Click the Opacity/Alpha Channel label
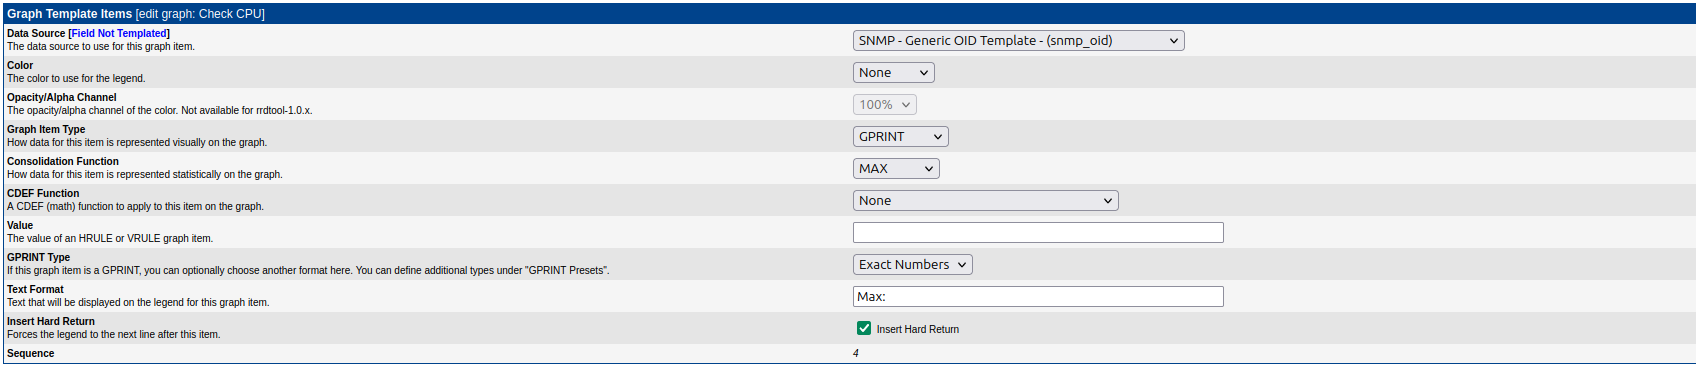 click(62, 98)
